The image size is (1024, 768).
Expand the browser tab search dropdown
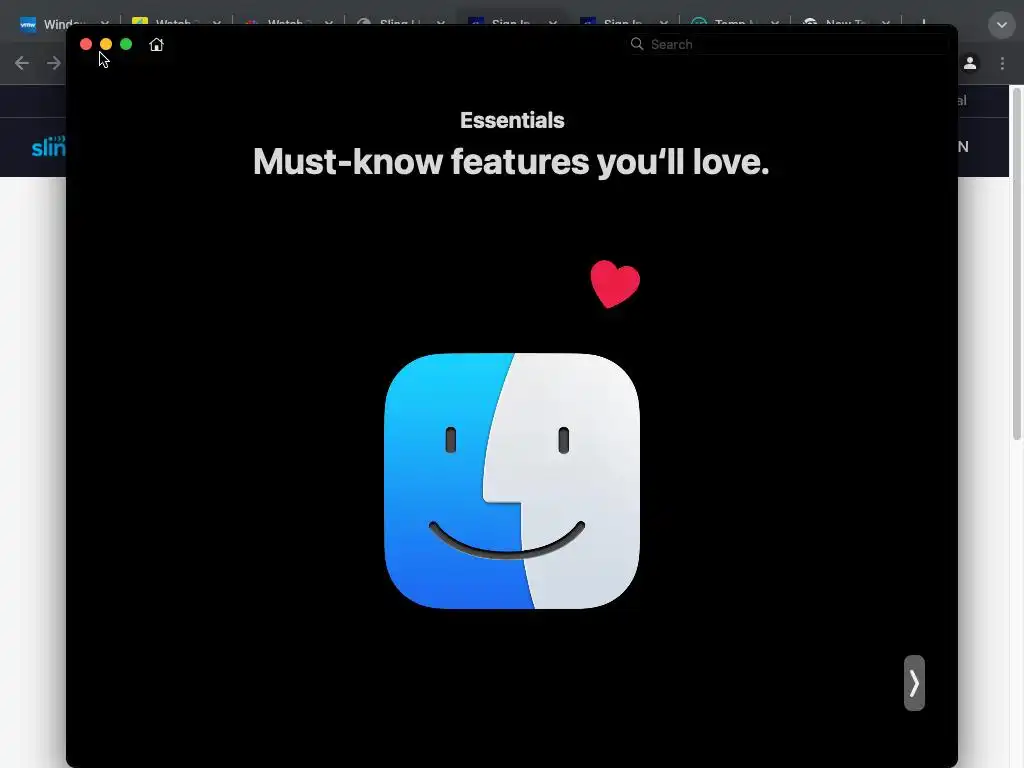click(x=1002, y=25)
